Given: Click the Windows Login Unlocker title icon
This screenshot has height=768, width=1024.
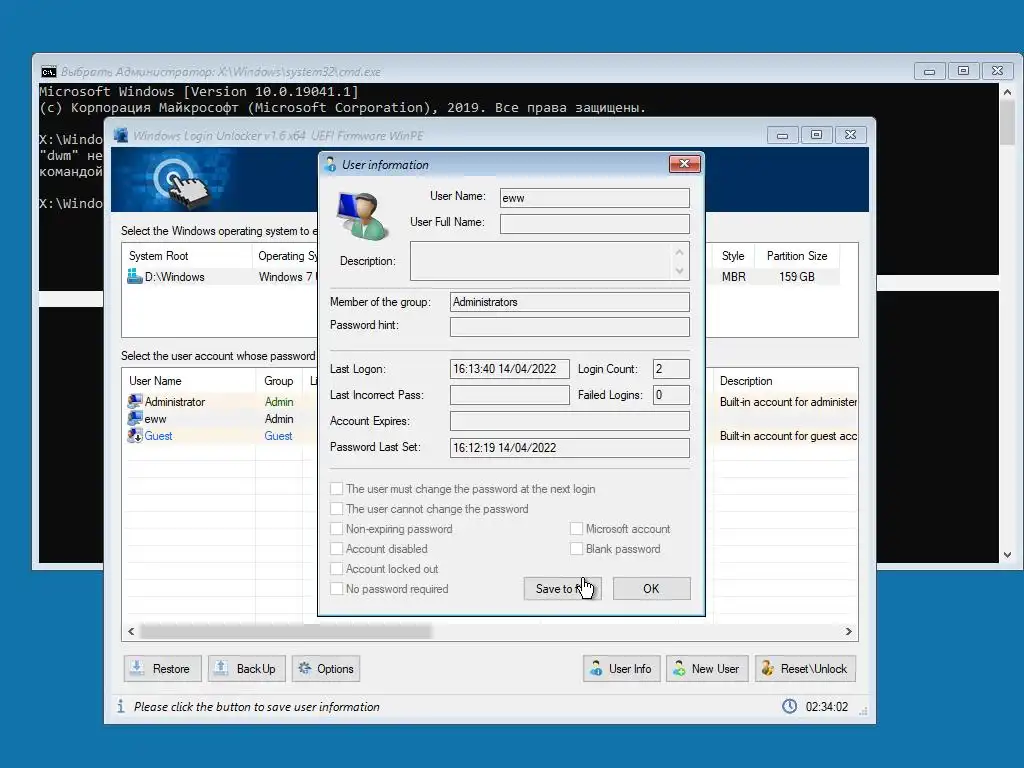Looking at the screenshot, I should (121, 135).
